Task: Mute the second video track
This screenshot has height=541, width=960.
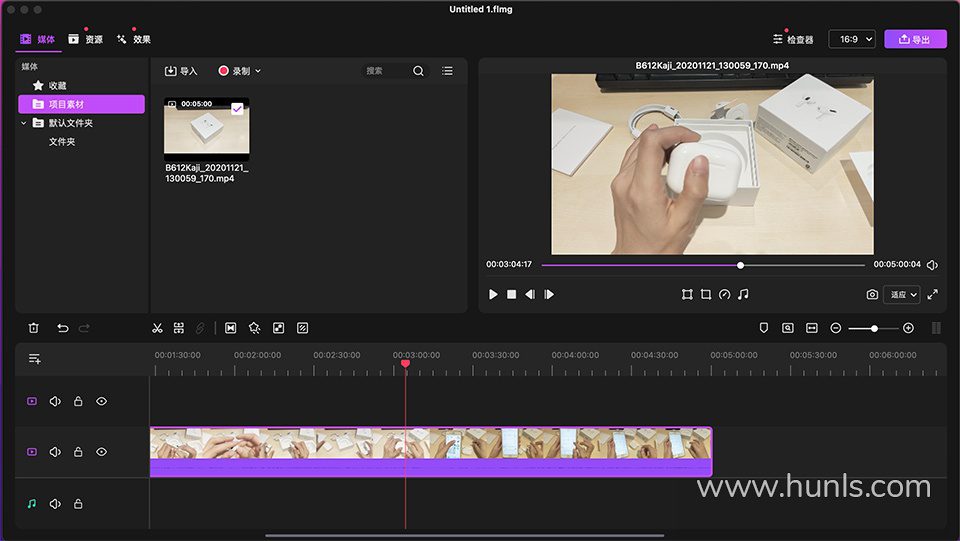Action: [55, 452]
